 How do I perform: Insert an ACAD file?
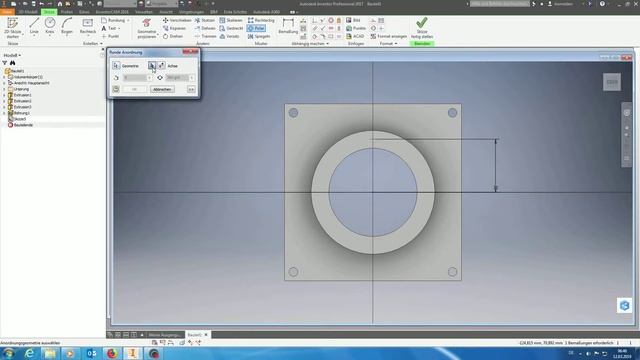pos(355,36)
